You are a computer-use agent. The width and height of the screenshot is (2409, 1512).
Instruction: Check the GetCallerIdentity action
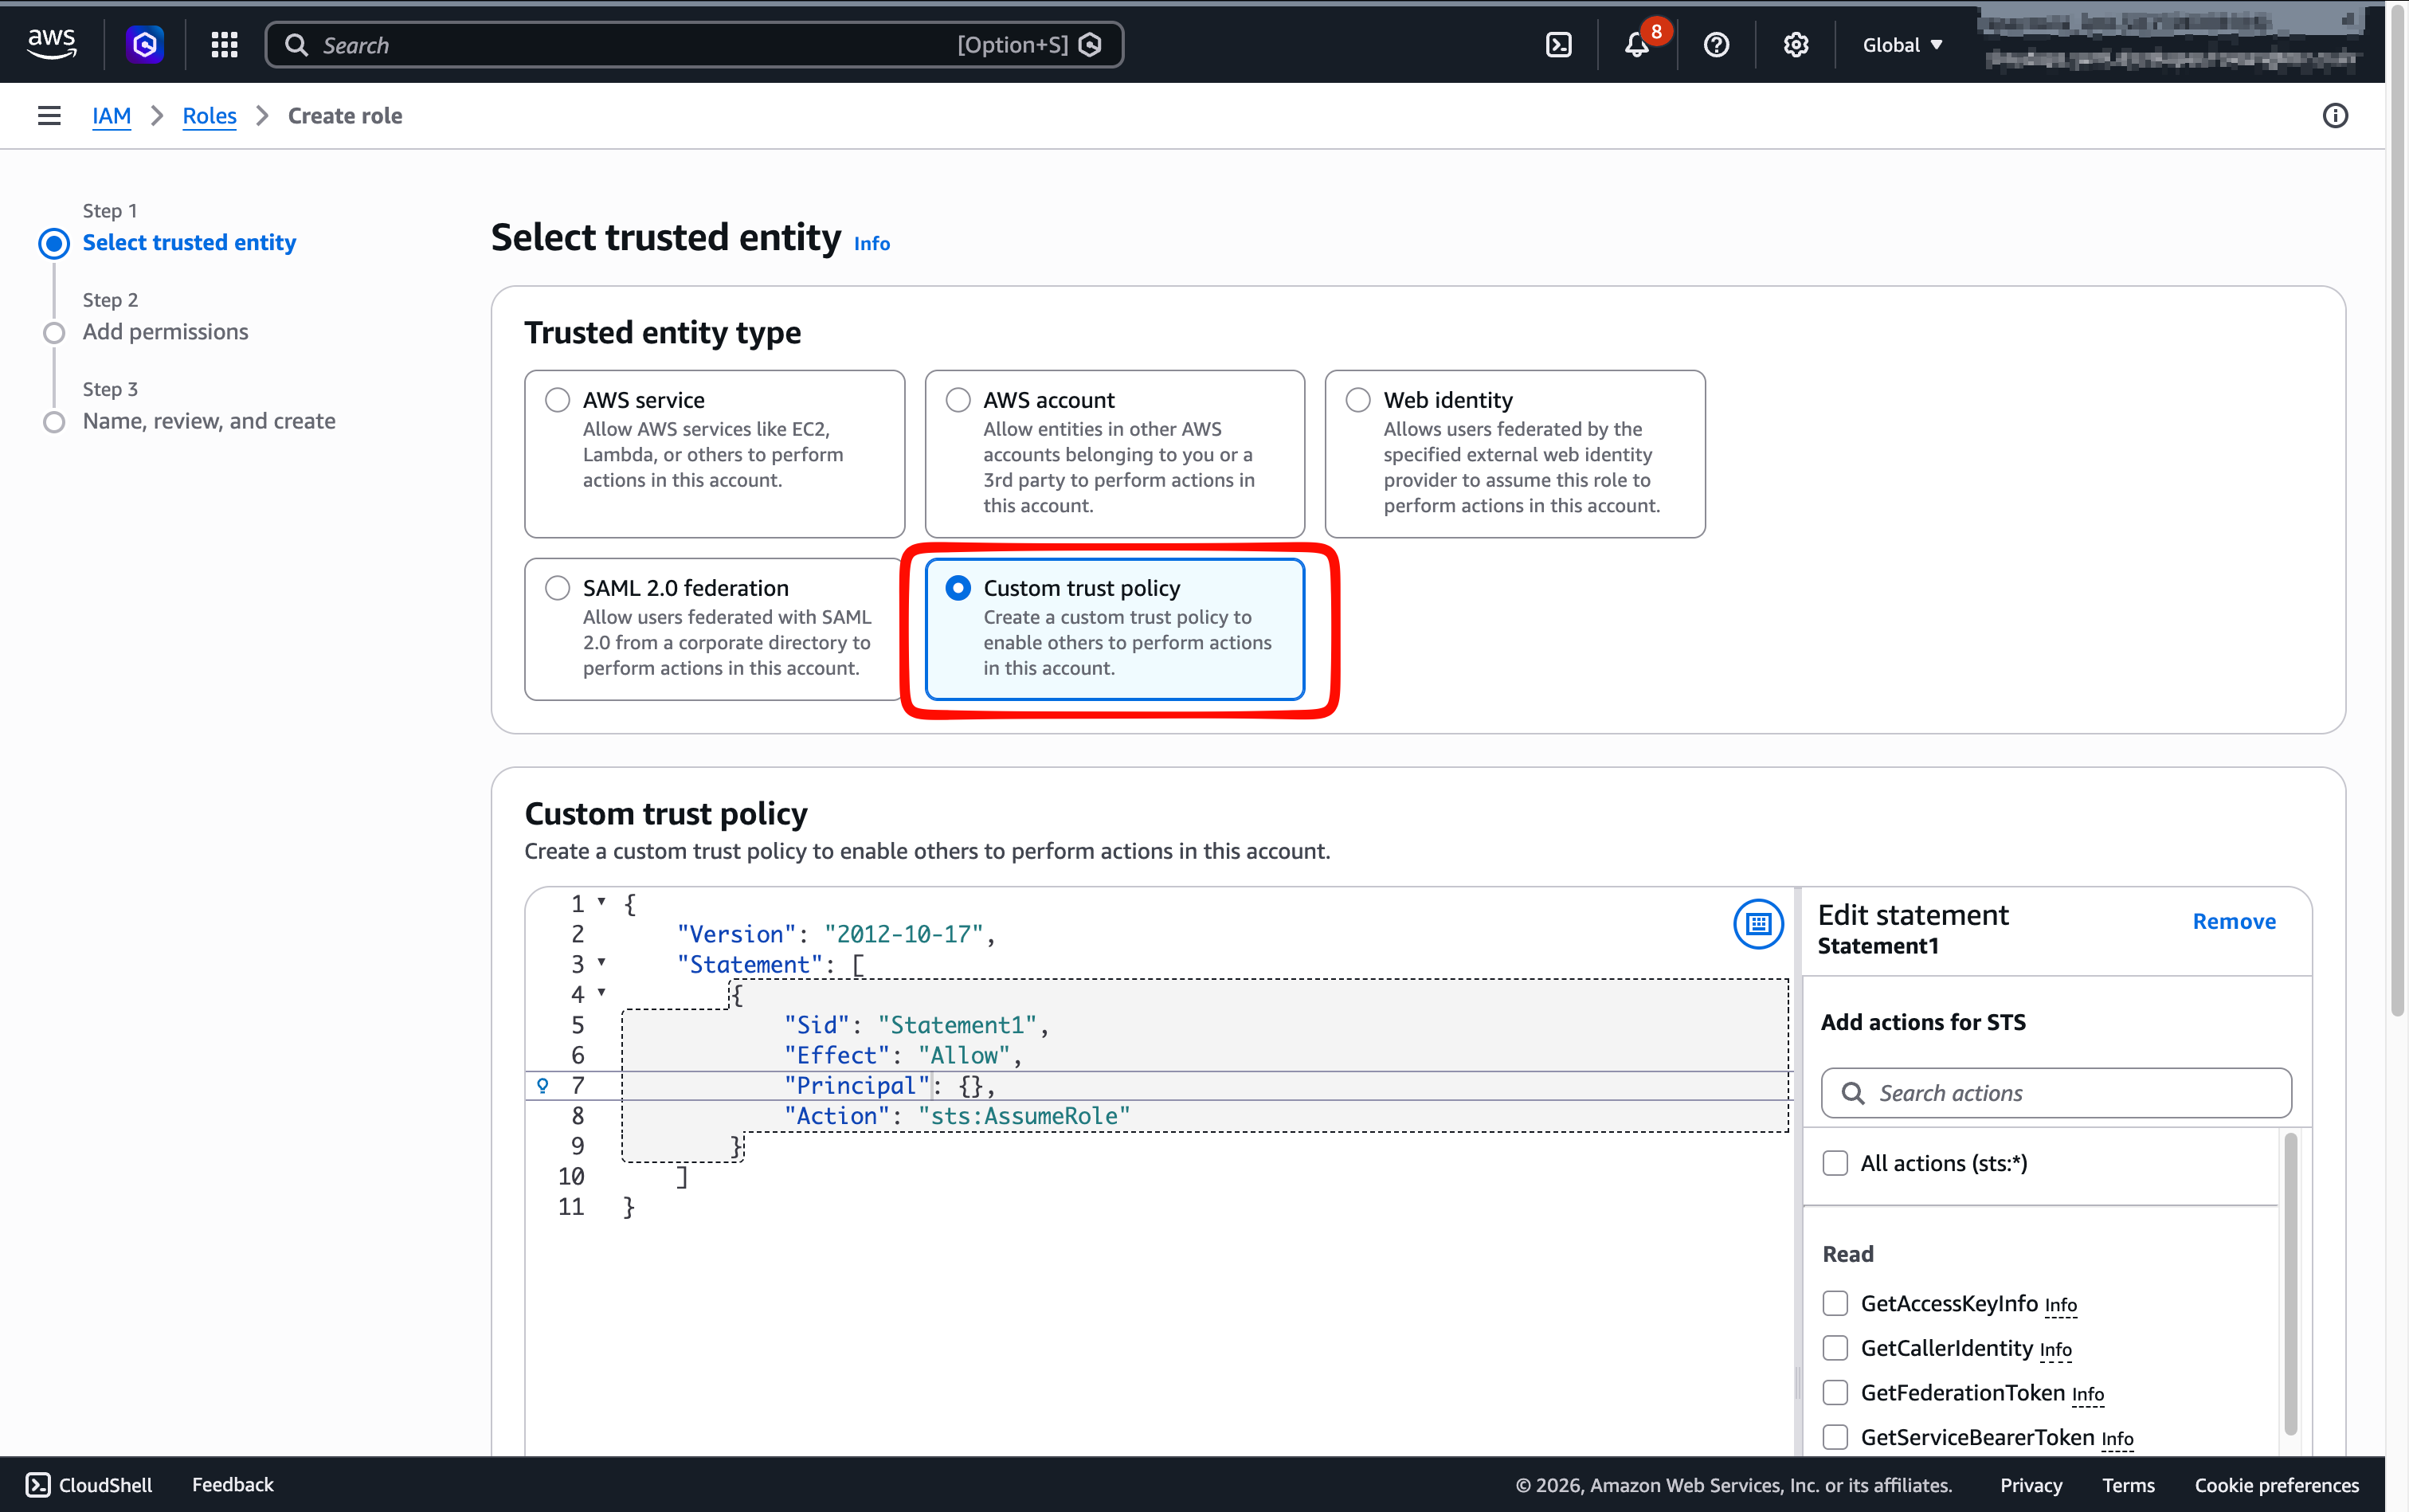point(1835,1348)
